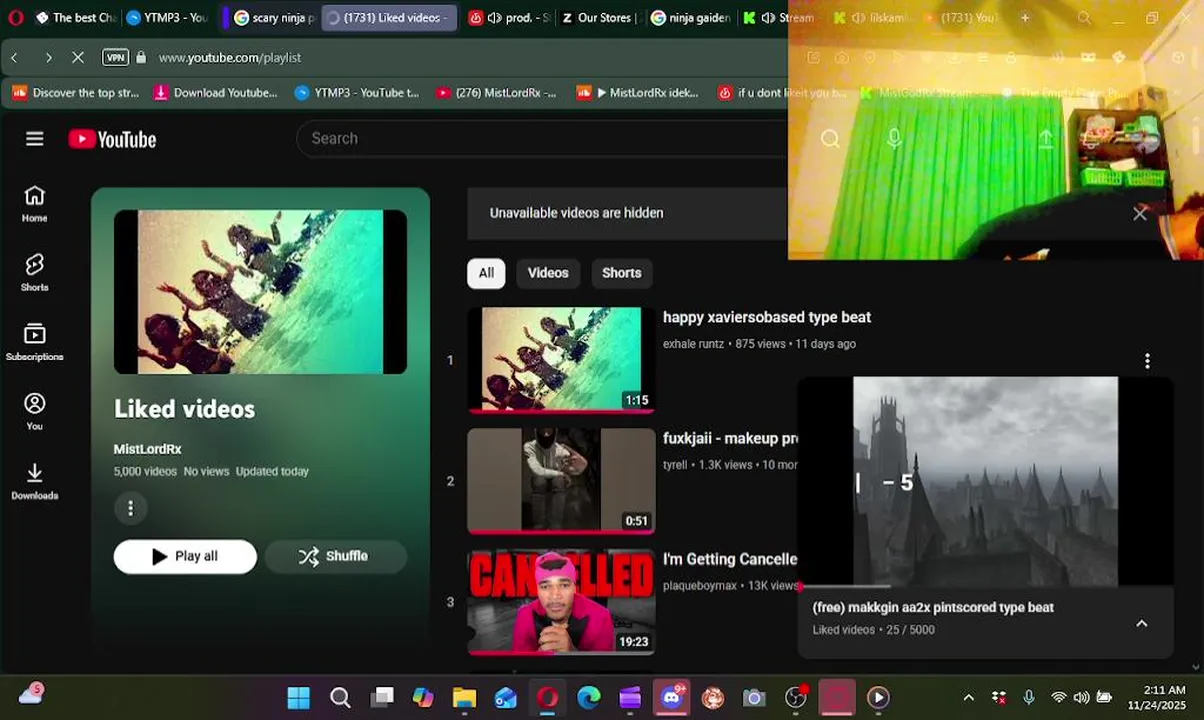
Task: Click the miniplayer progress bar
Action: point(985,586)
